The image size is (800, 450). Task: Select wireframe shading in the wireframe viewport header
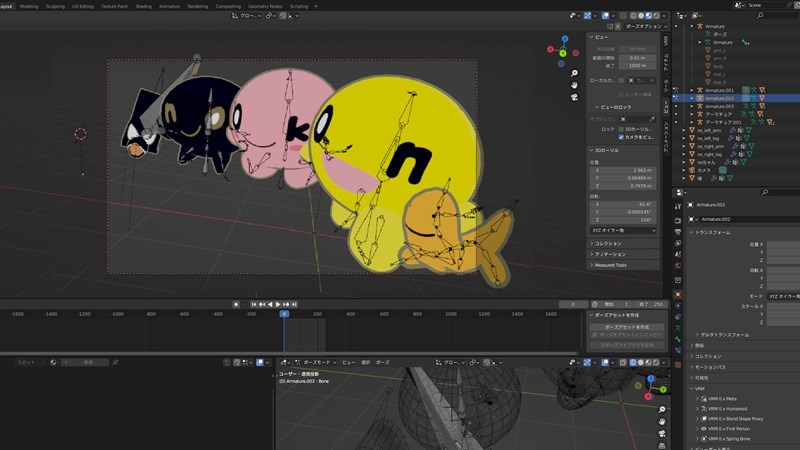[x=633, y=362]
